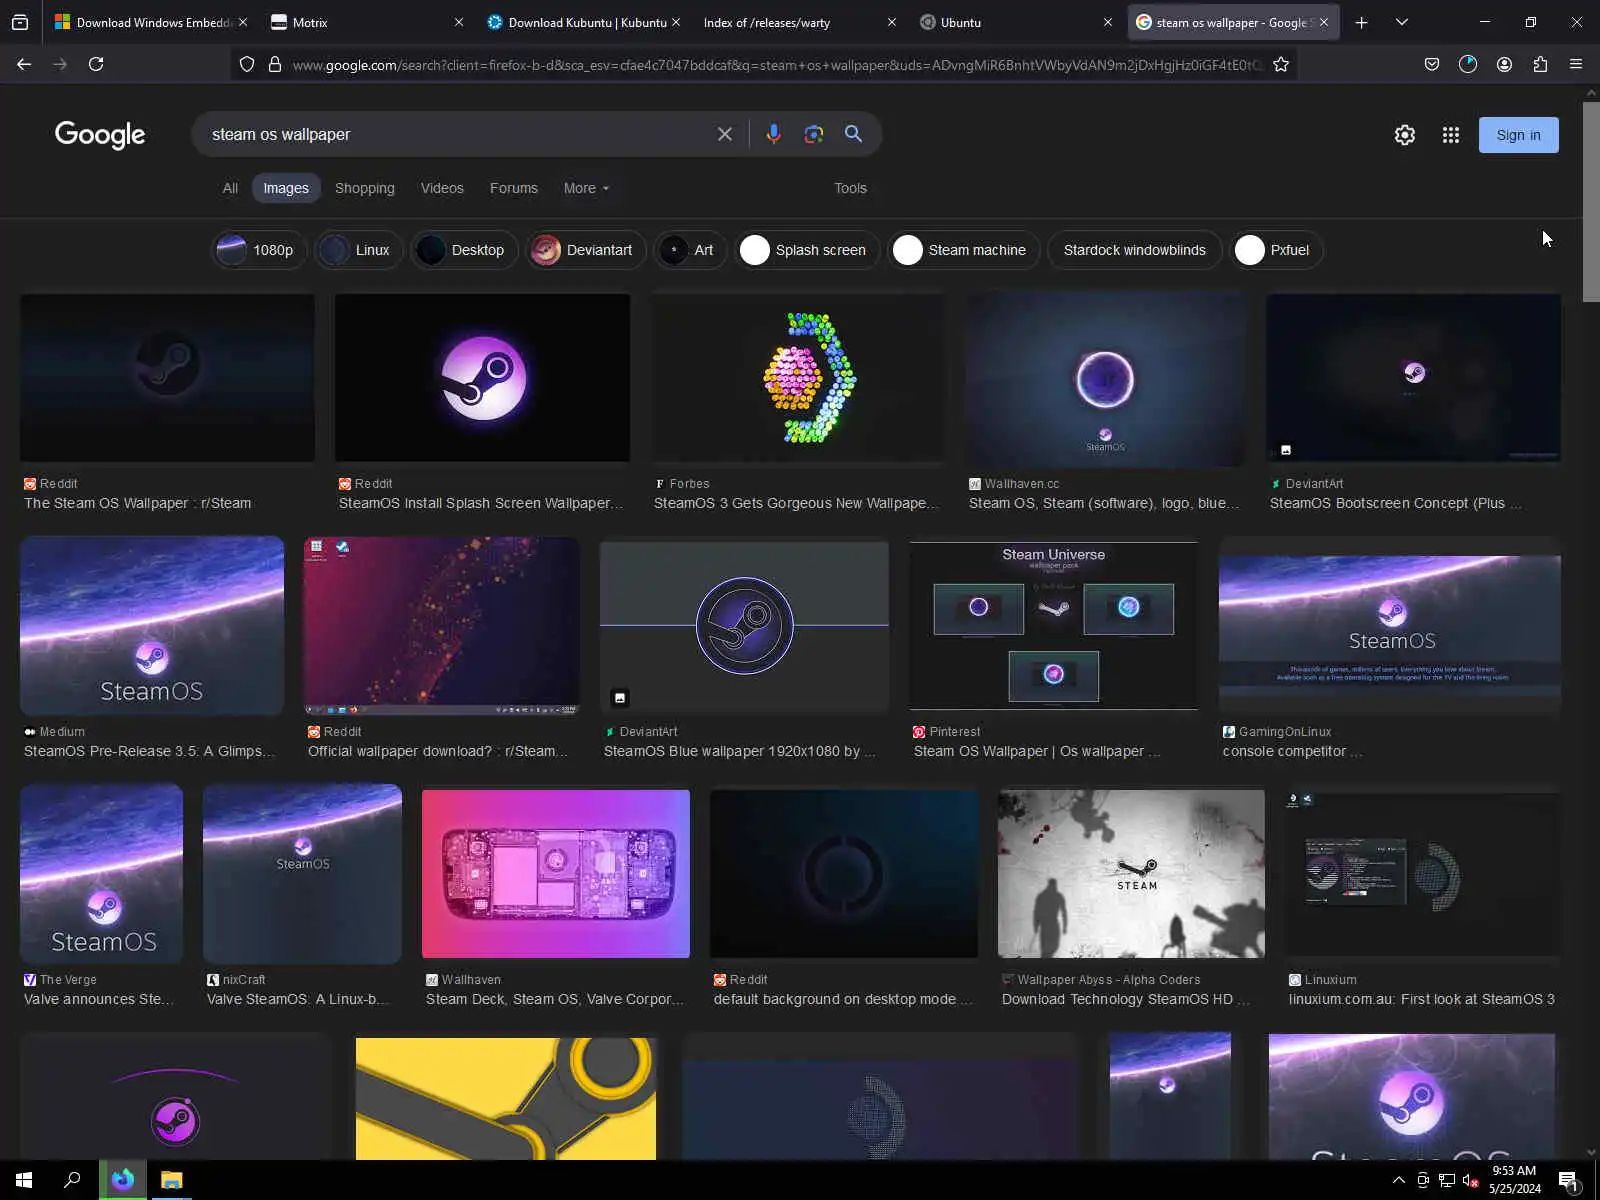Open tracking protection shield icon
This screenshot has width=1600, height=1200.
pos(247,64)
